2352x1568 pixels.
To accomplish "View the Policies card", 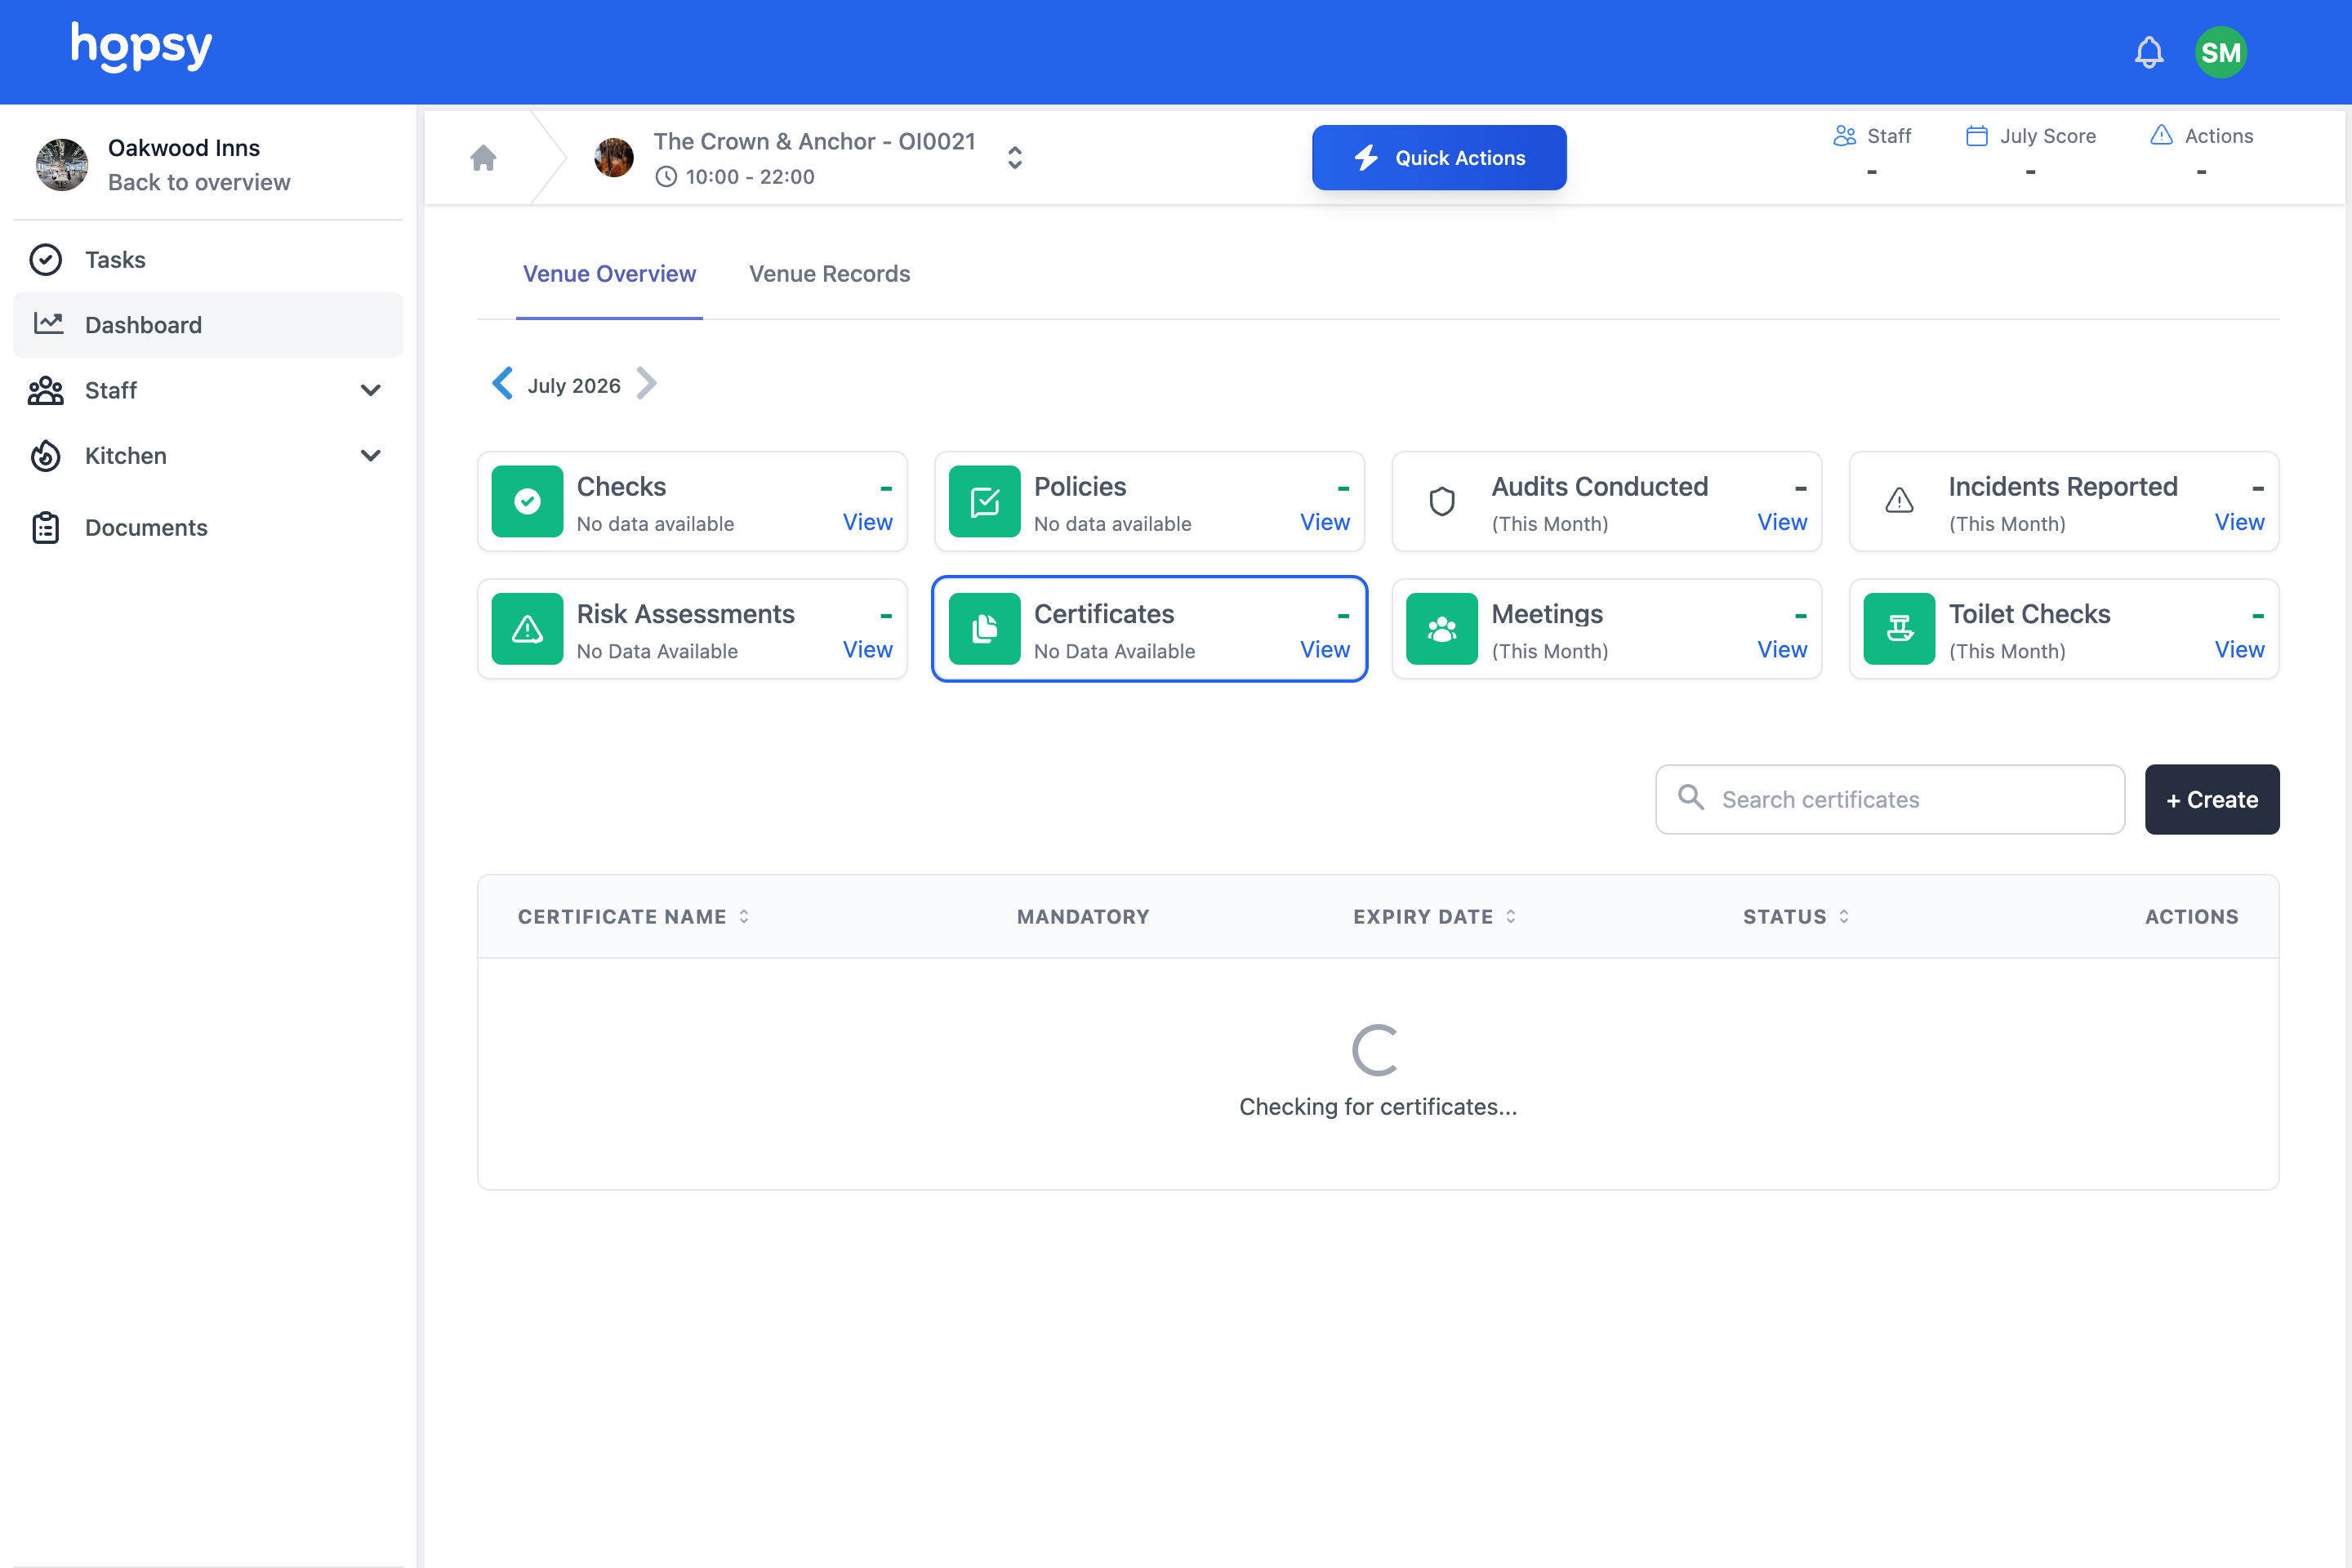I will (x=1325, y=522).
